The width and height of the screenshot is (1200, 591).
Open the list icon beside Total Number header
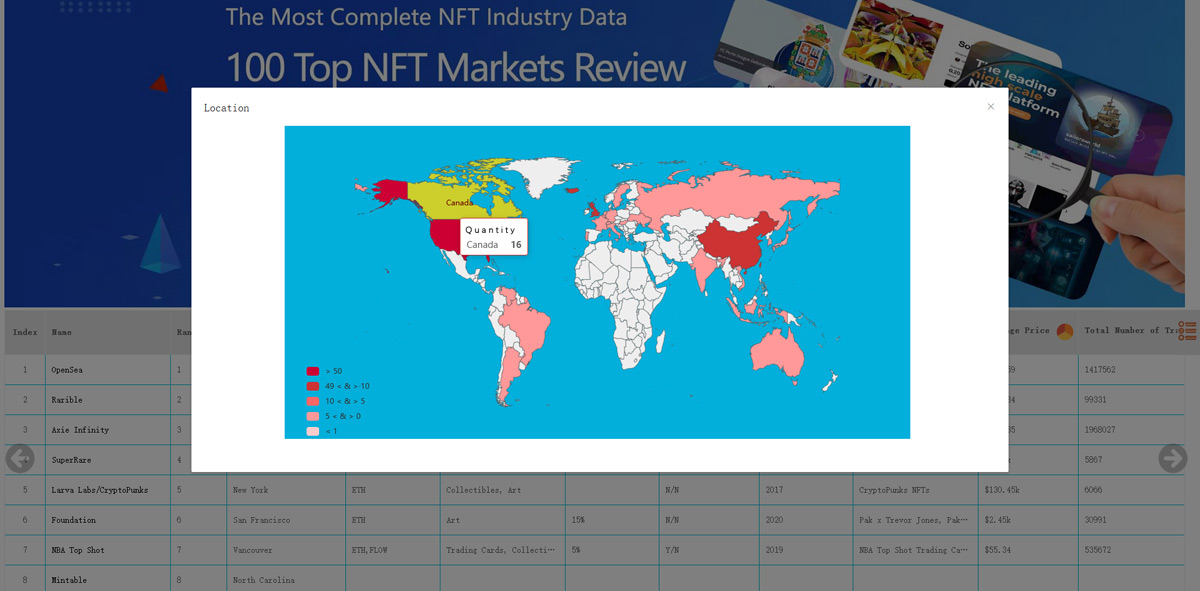[x=1187, y=330]
